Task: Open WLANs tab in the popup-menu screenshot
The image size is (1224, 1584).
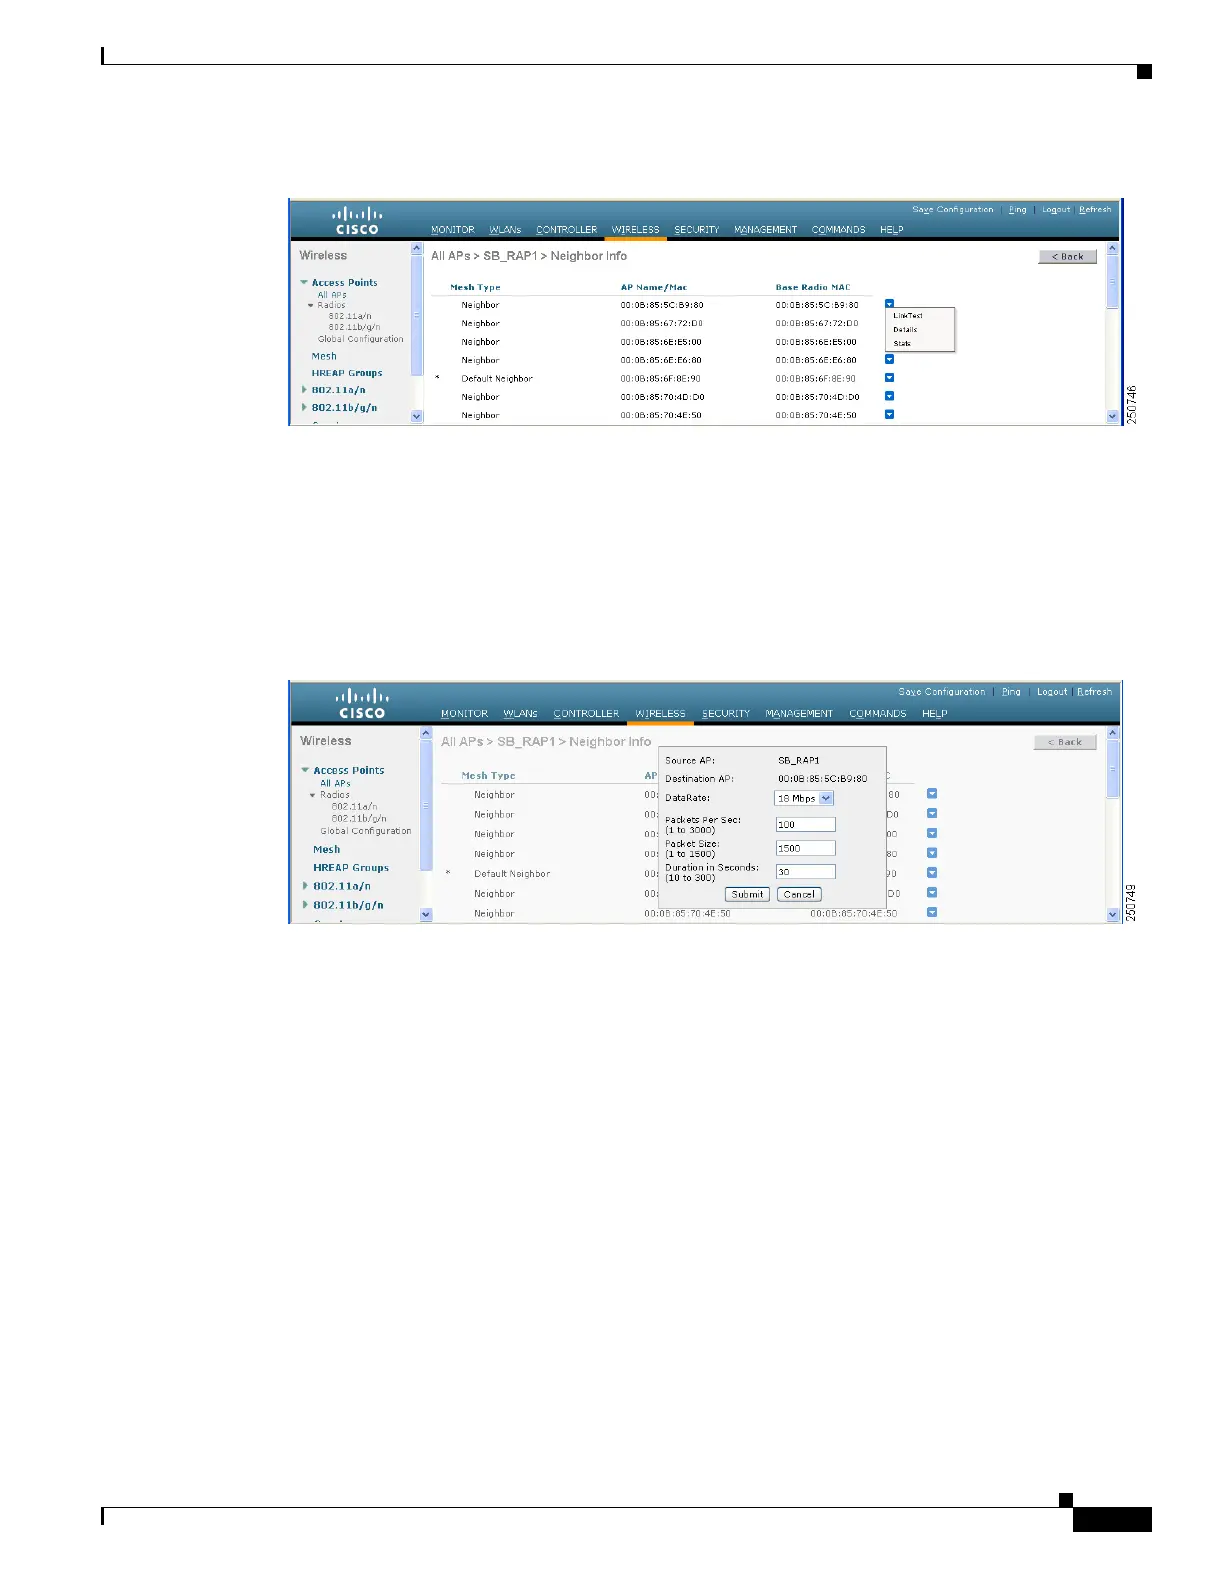Action: coord(505,230)
